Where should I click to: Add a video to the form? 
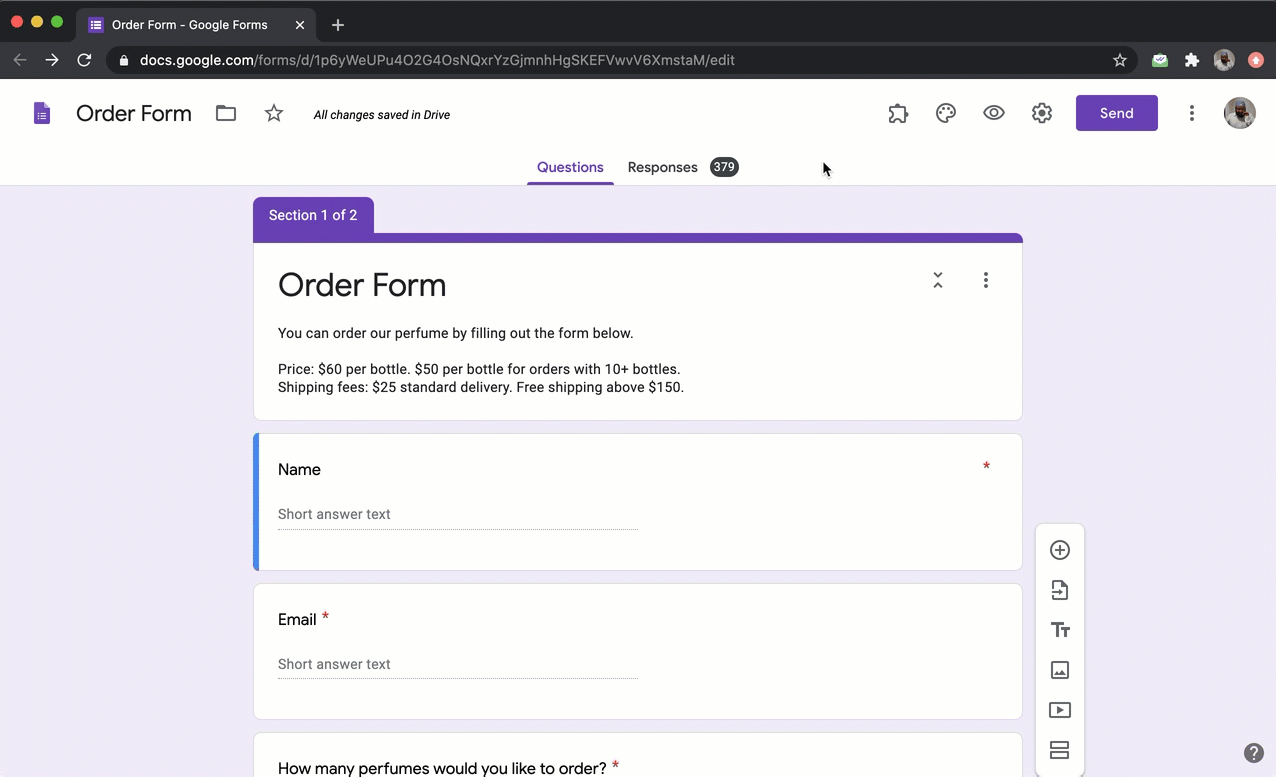(1060, 710)
